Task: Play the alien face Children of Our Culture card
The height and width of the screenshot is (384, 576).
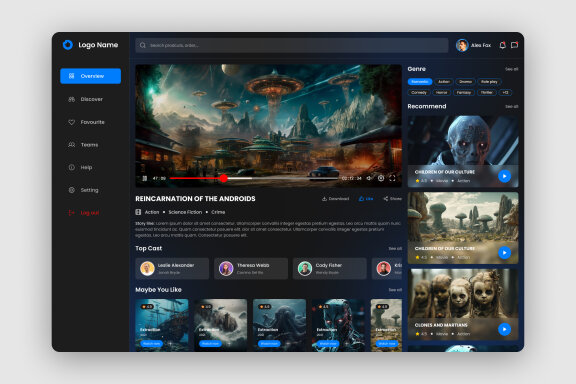Action: 504,176
